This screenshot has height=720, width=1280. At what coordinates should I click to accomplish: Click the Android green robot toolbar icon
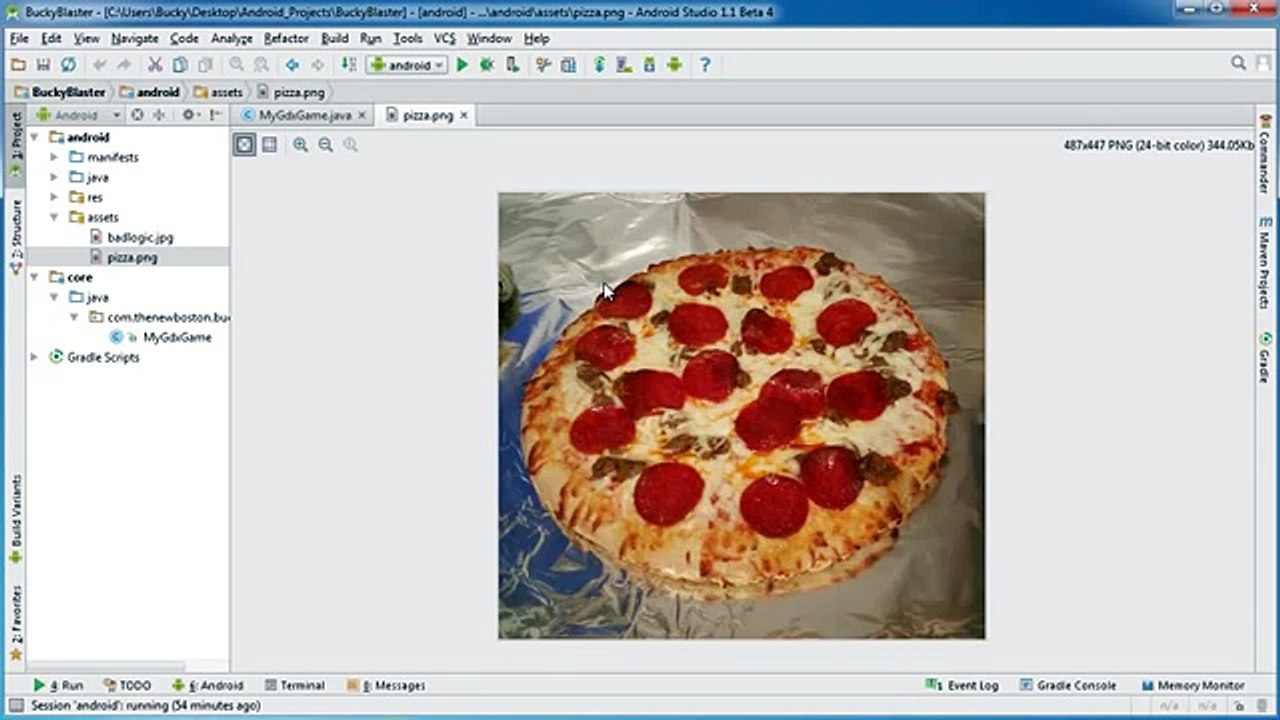pos(674,65)
